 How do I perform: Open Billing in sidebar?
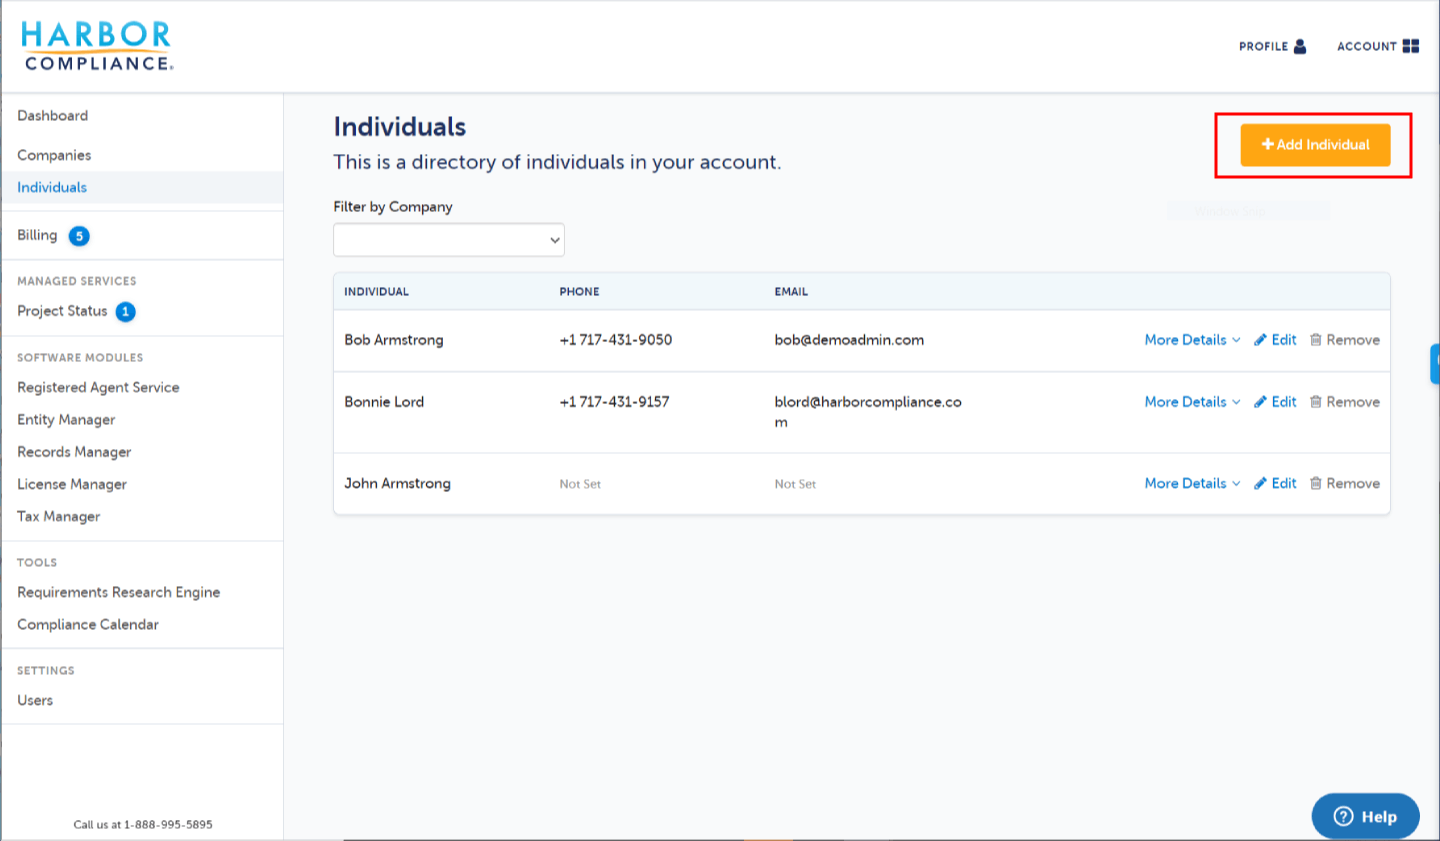tap(37, 235)
